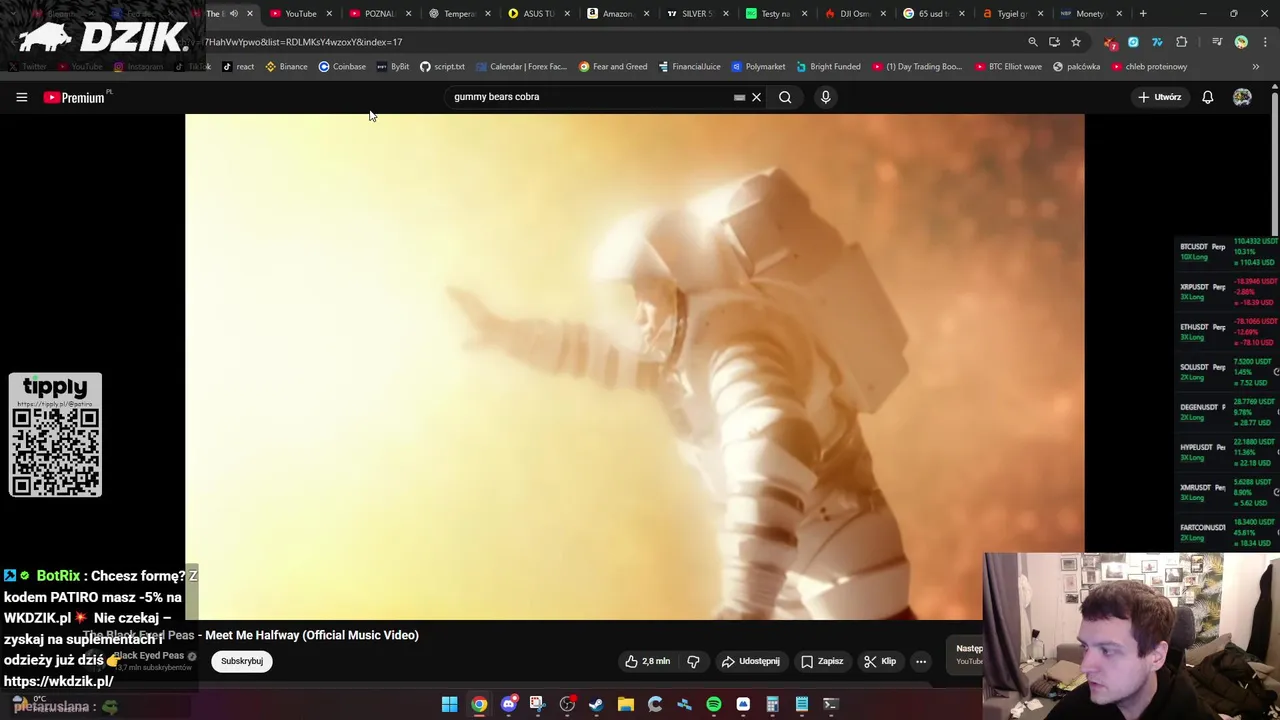Submit search with magnifying glass button
Image resolution: width=1280 pixels, height=720 pixels.
785,97
